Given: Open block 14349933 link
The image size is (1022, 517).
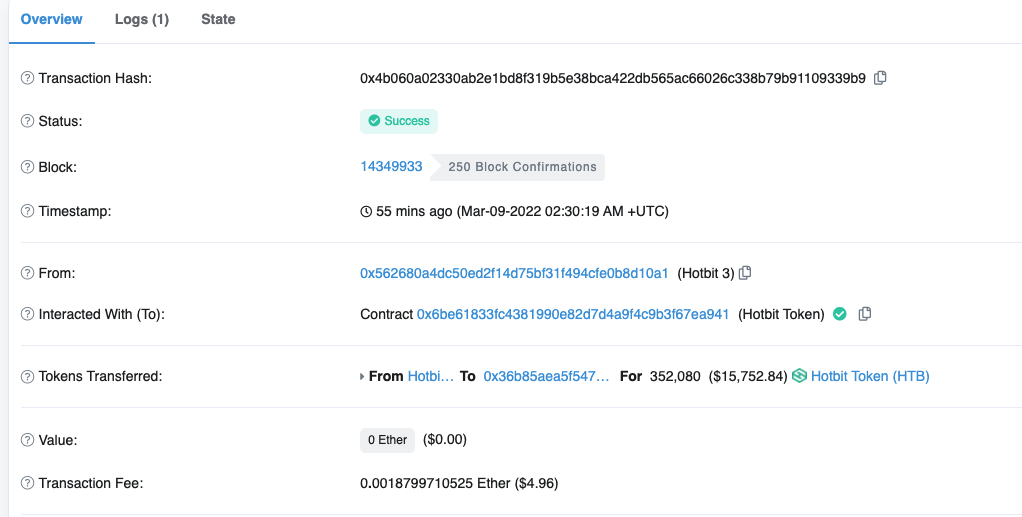Looking at the screenshot, I should click(391, 166).
